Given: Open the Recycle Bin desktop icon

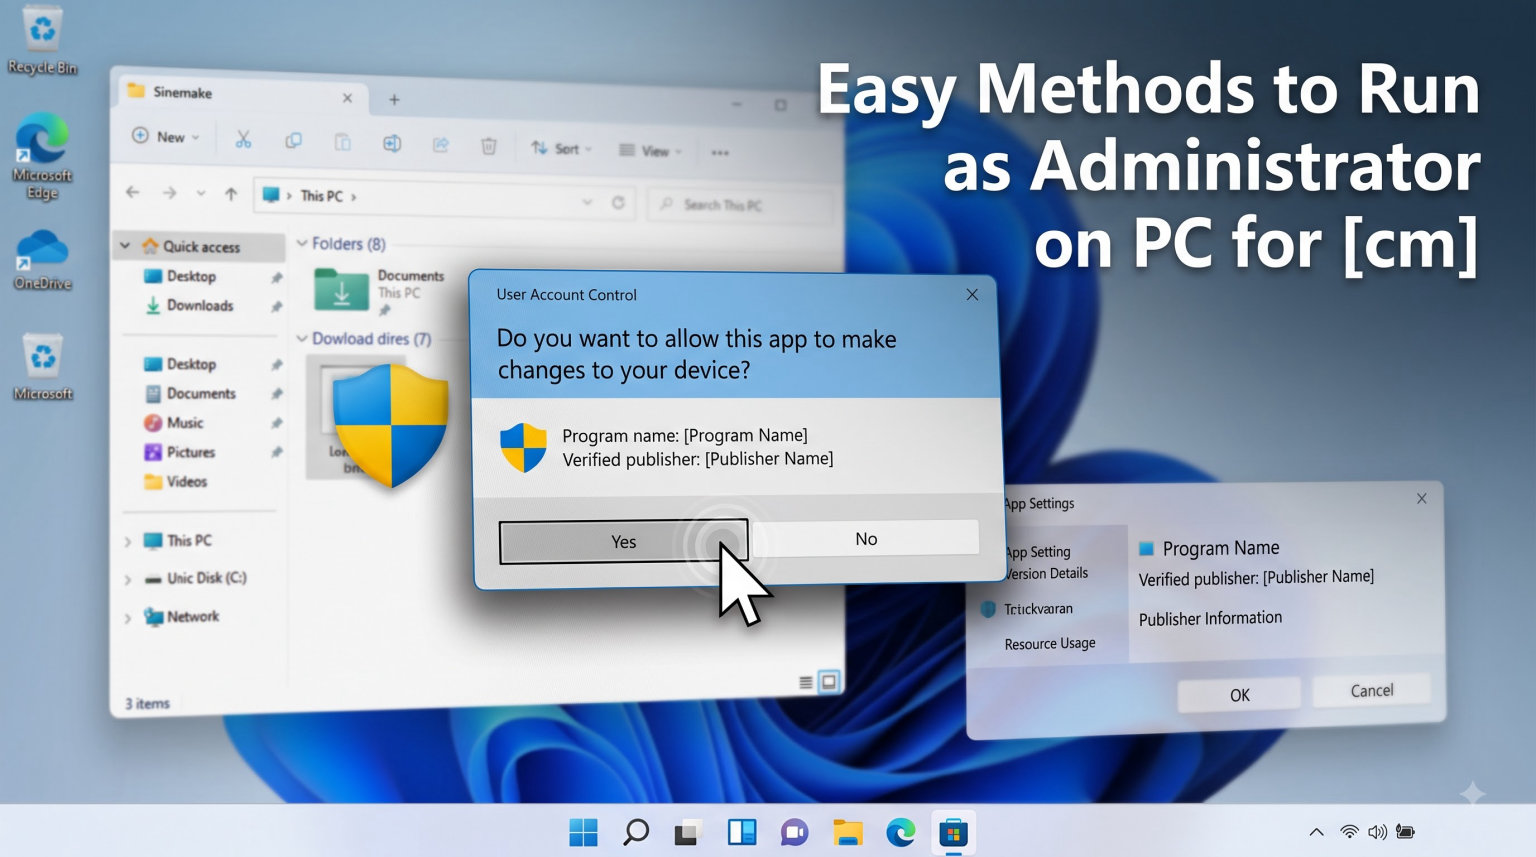Looking at the screenshot, I should coord(42,41).
